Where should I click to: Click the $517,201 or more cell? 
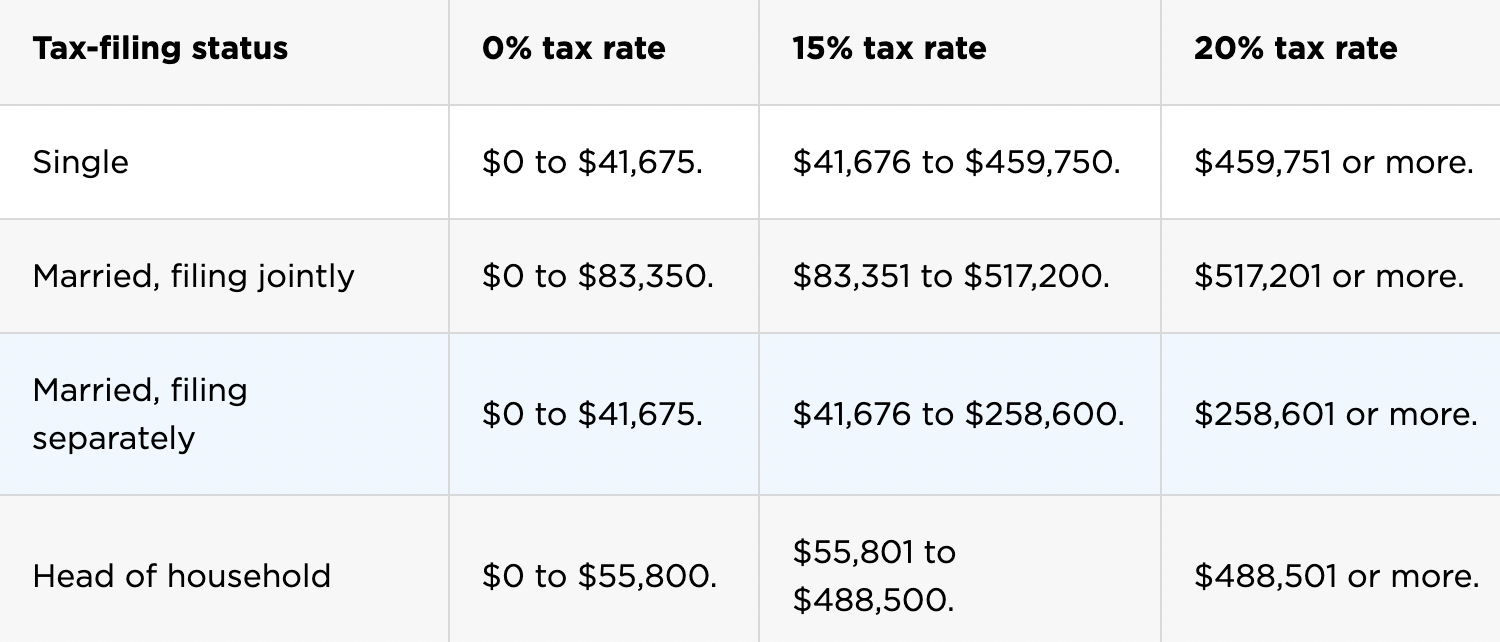tap(1329, 276)
